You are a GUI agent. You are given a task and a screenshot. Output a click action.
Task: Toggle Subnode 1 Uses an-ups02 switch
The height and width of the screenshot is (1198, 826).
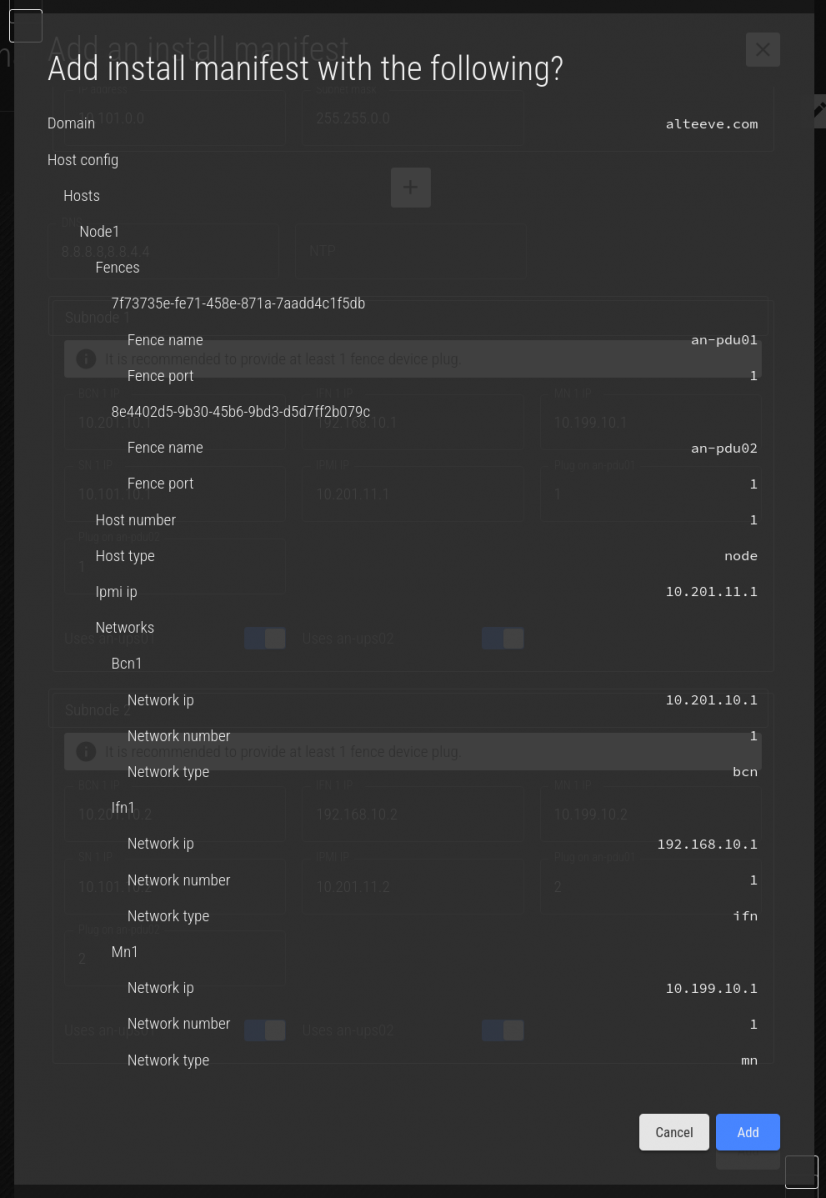[x=502, y=638]
